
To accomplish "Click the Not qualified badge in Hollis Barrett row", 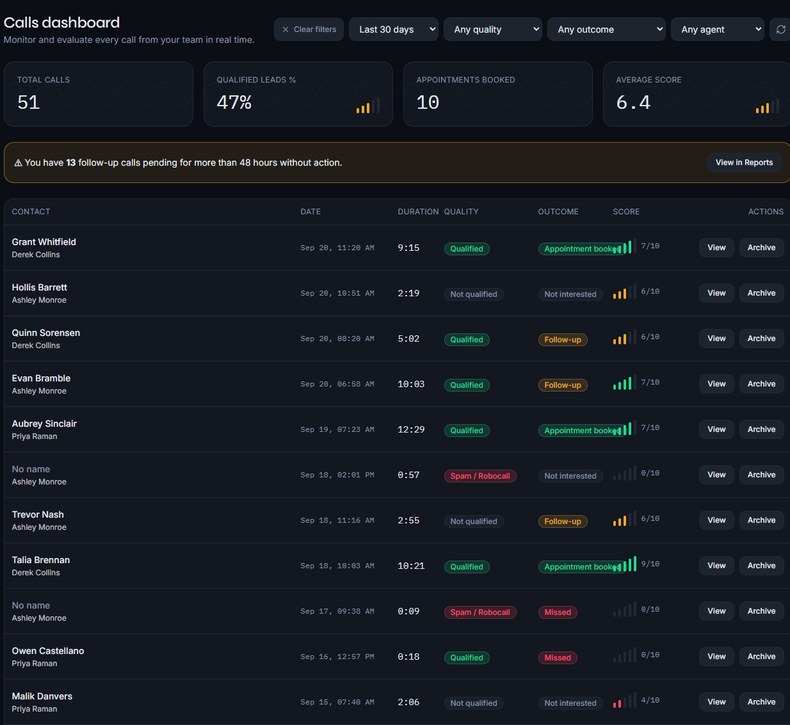I will click(474, 294).
